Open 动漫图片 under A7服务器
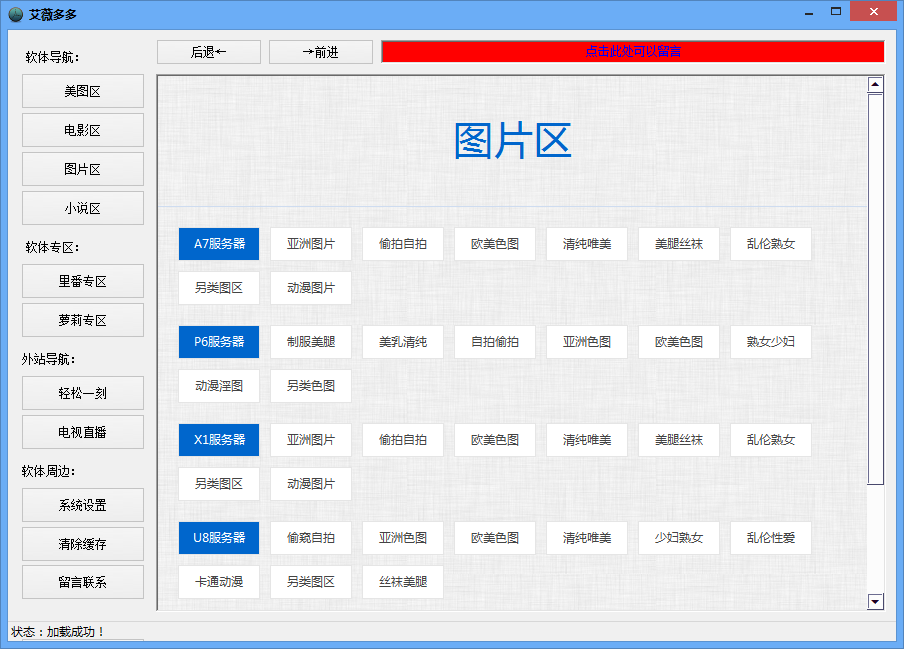The height and width of the screenshot is (649, 904). pos(311,288)
